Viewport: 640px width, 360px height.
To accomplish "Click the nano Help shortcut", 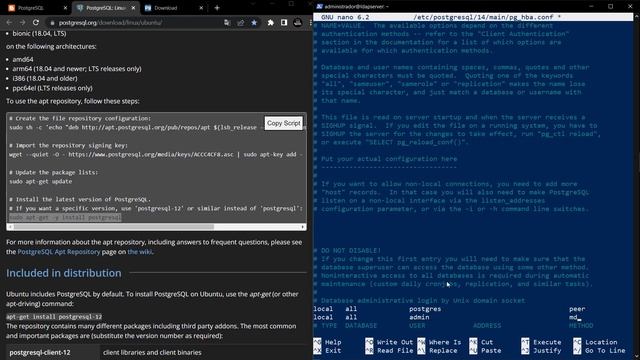I will pos(328,342).
